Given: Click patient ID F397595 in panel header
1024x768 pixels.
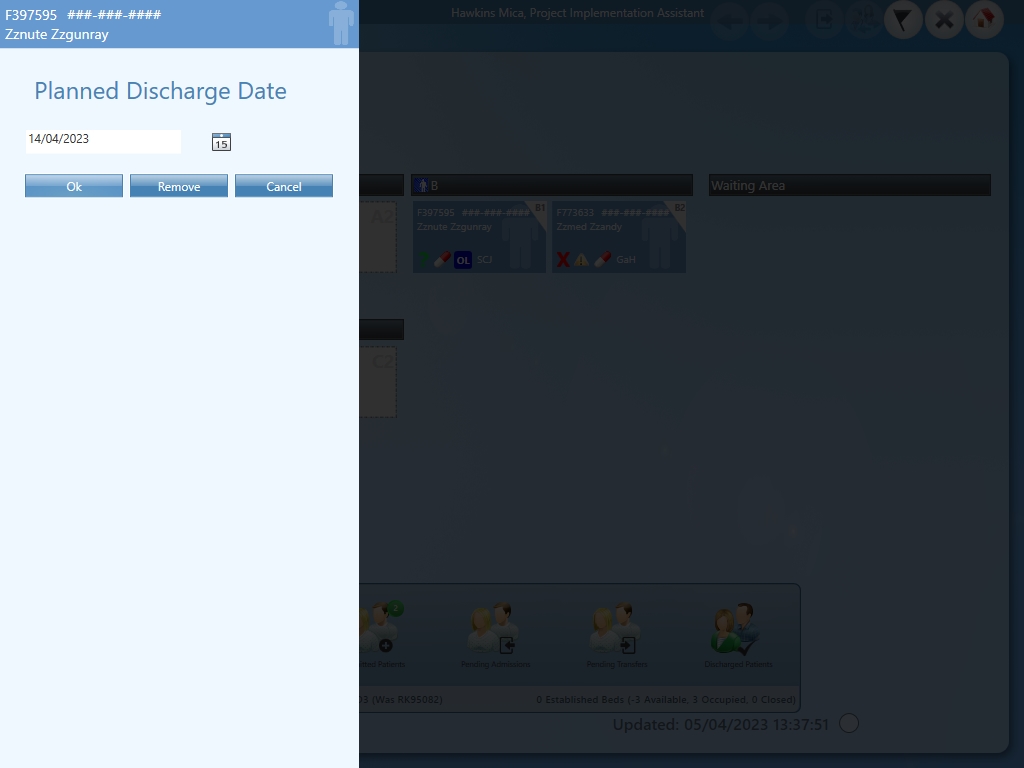Looking at the screenshot, I should pos(31,14).
